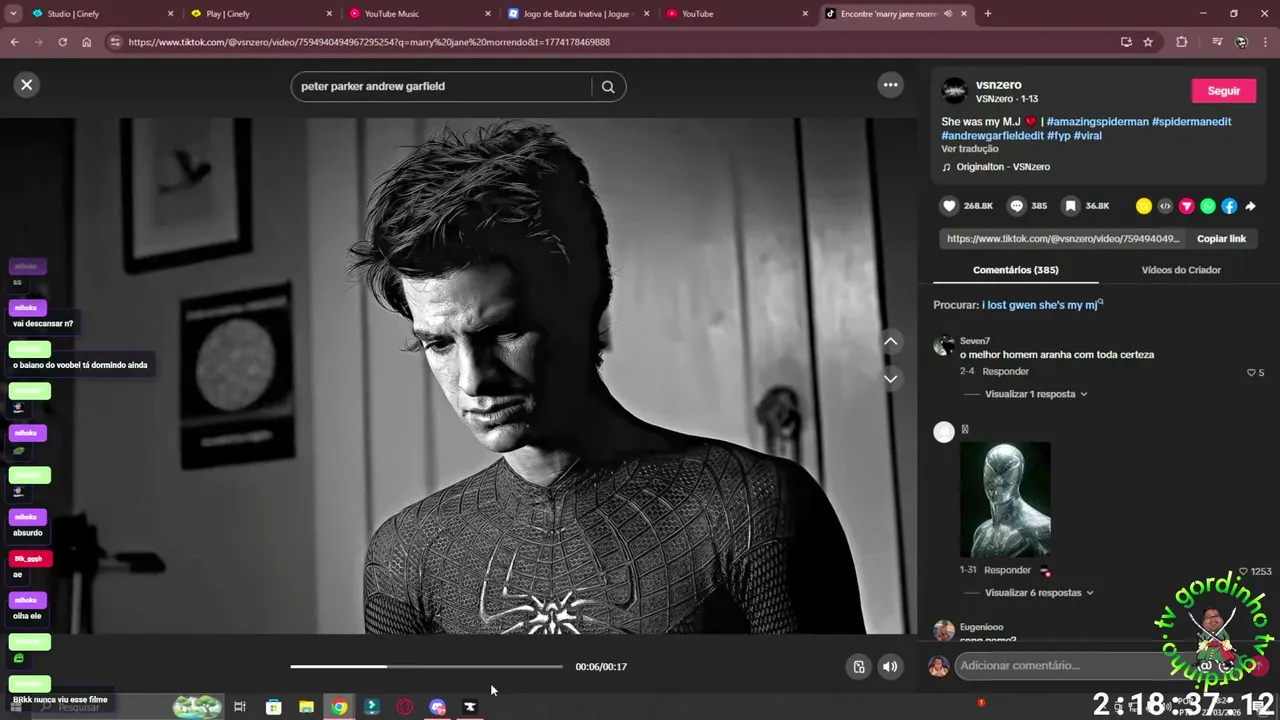This screenshot has width=1280, height=720.
Task: Open the three-dot more options menu
Action: (890, 85)
